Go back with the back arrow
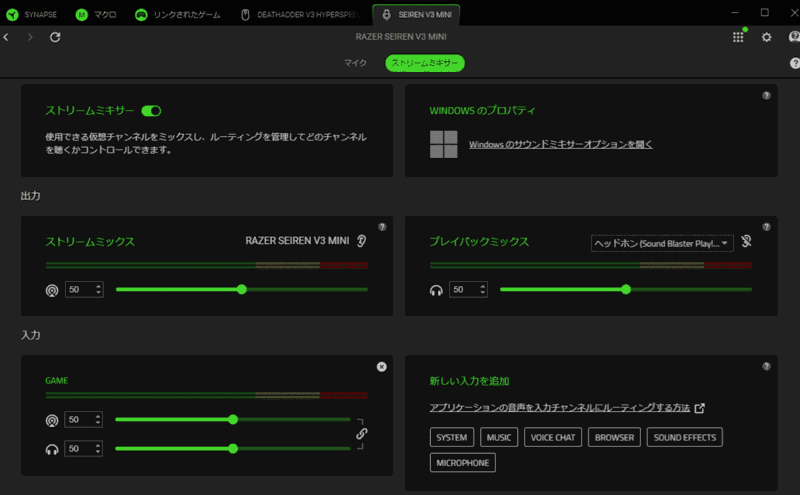 click(6, 37)
